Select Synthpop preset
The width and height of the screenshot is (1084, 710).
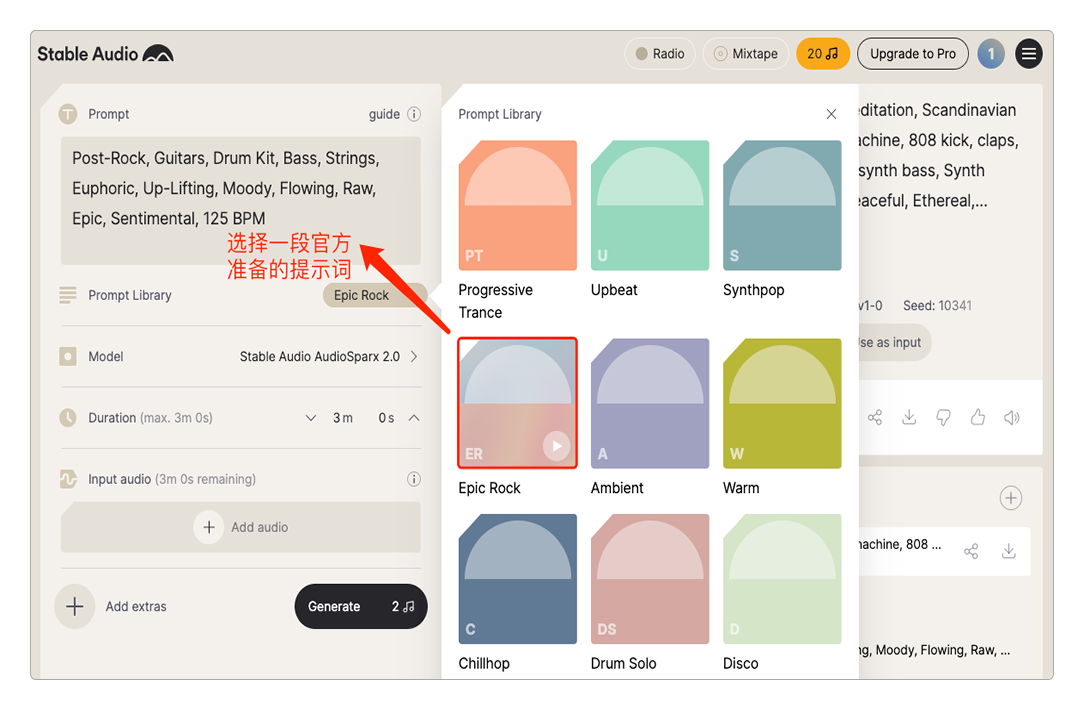click(x=782, y=205)
